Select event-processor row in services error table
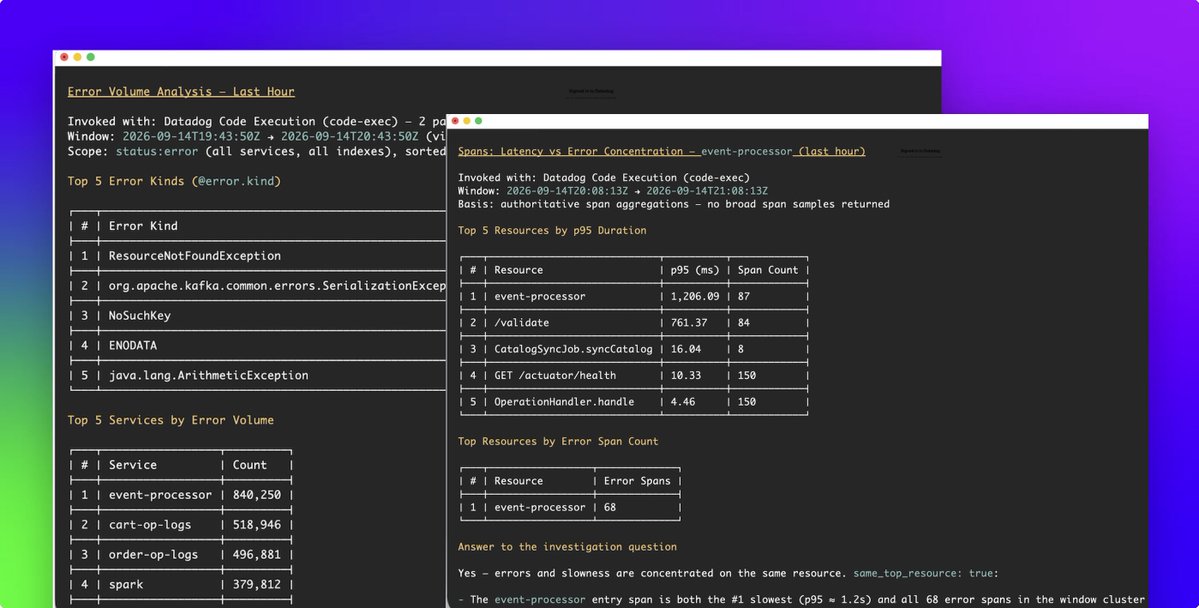1199x608 pixels. click(181, 495)
